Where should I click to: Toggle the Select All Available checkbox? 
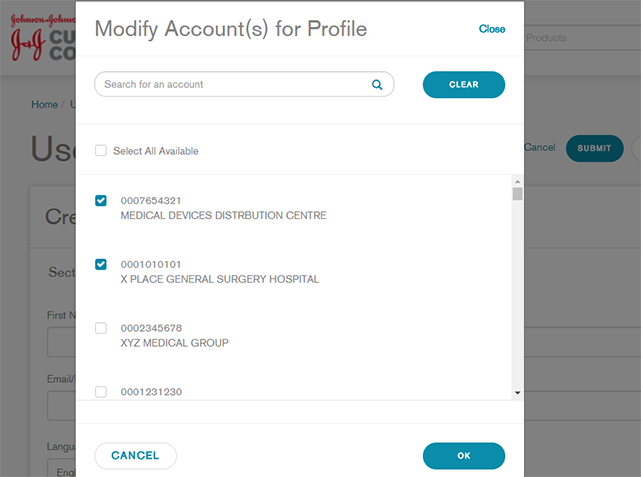point(100,151)
